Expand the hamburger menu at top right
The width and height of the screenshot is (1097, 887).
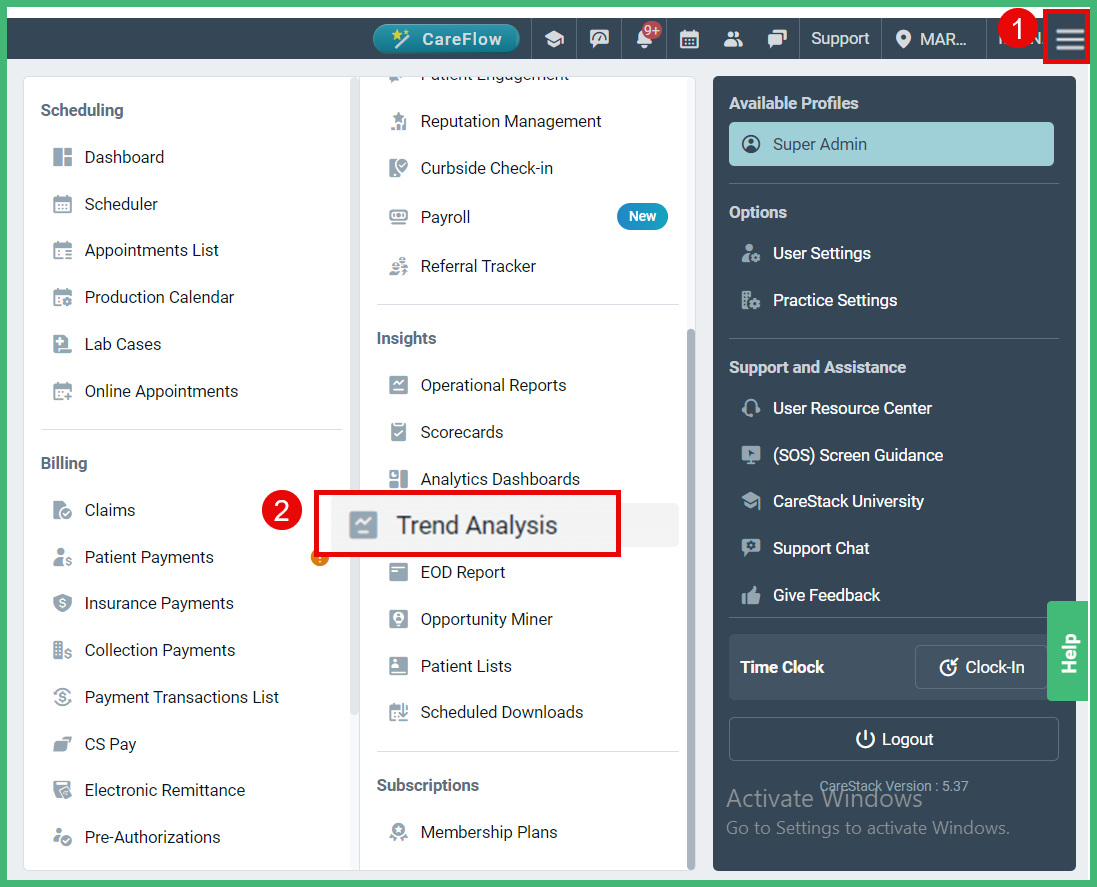[x=1067, y=38]
